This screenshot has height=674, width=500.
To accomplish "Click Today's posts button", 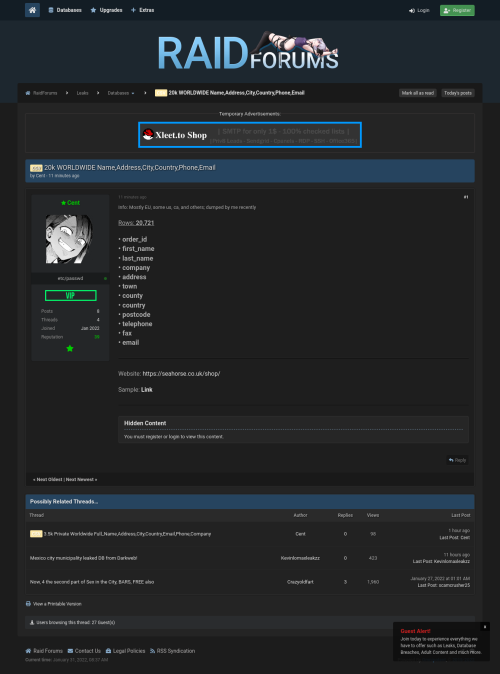I will coord(457,93).
